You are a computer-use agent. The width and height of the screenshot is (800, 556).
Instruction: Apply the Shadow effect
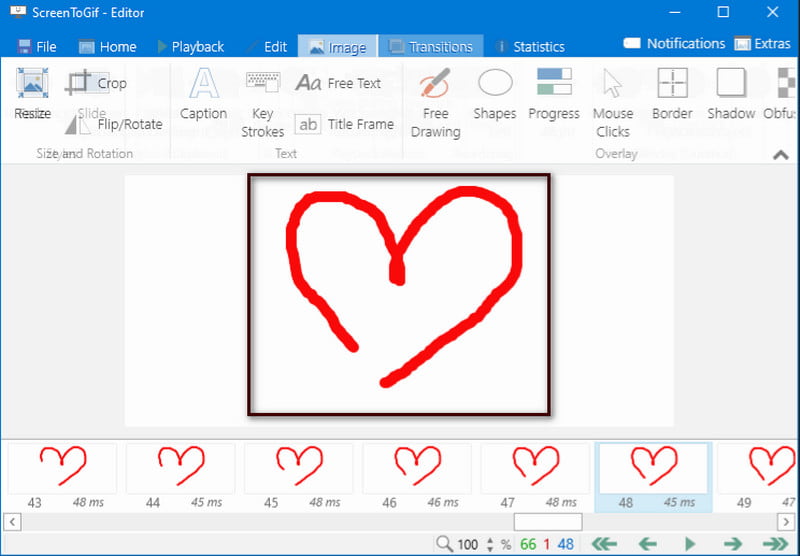coord(731,95)
